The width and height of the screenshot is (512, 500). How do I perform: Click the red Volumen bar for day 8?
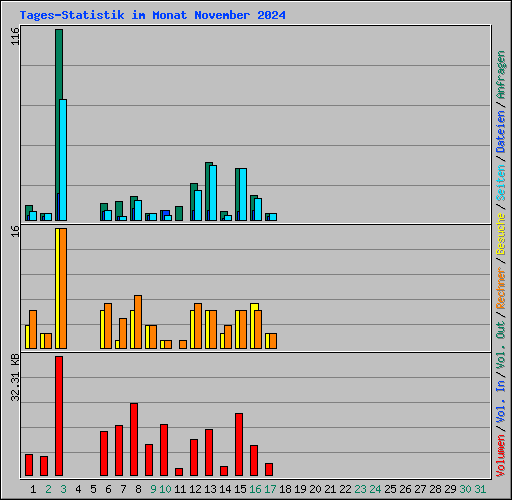pyautogui.click(x=134, y=439)
